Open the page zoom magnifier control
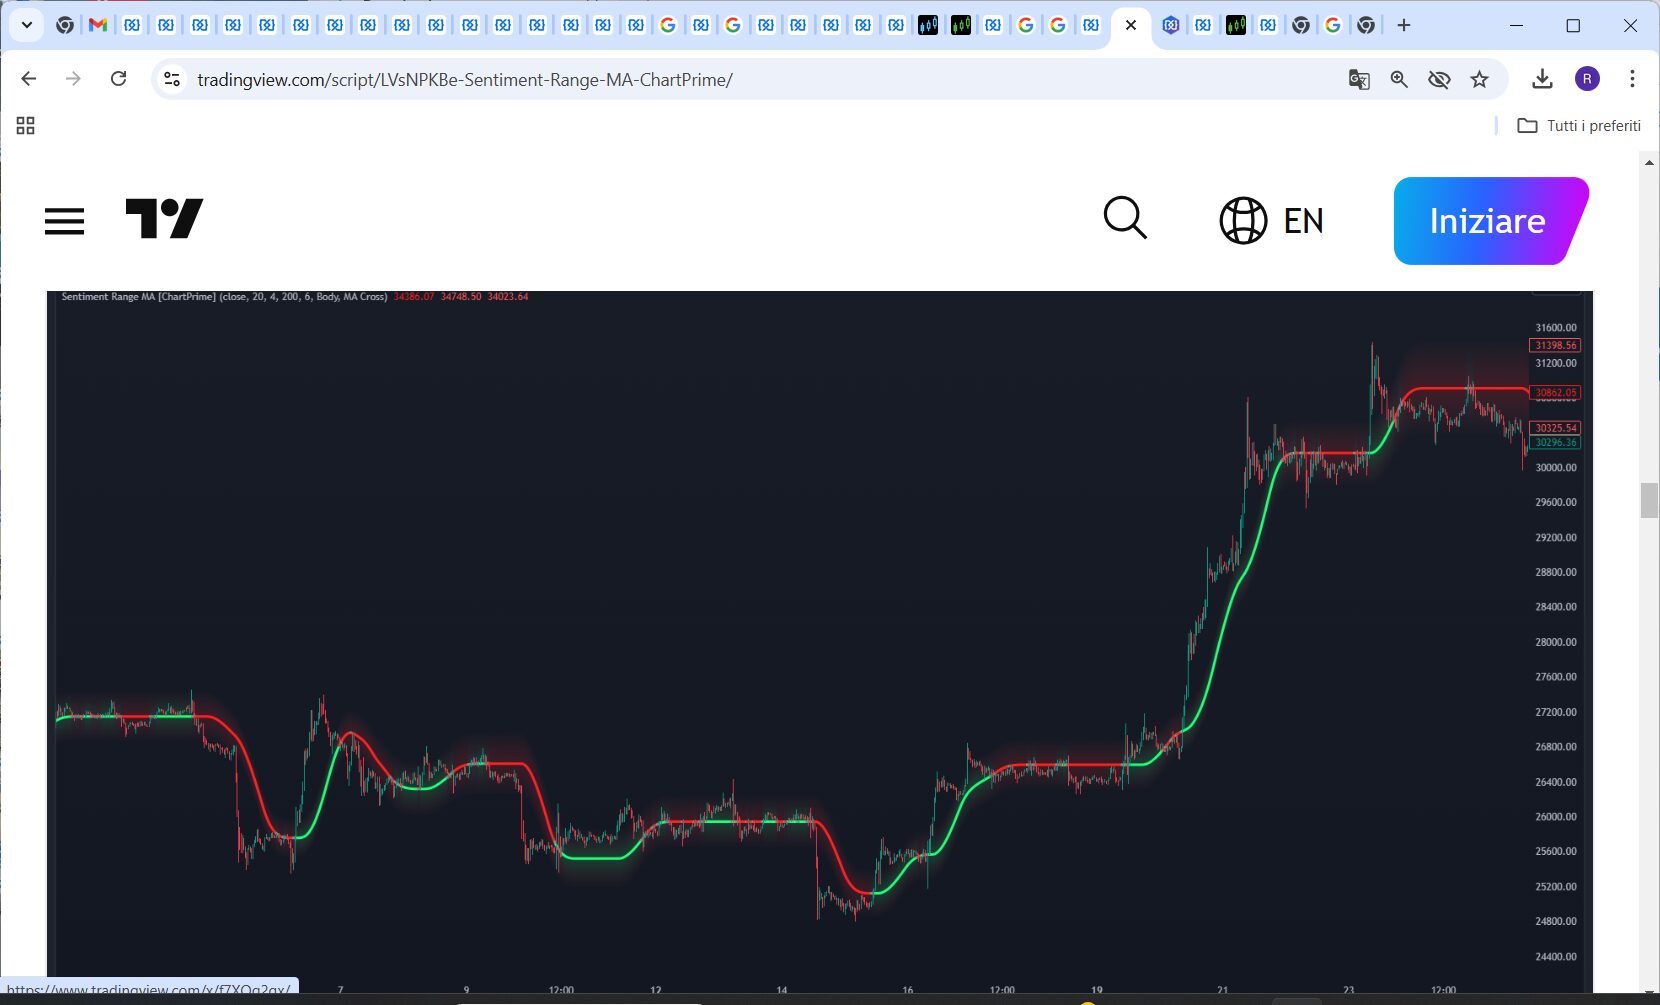The image size is (1660, 1005). coord(1399,79)
